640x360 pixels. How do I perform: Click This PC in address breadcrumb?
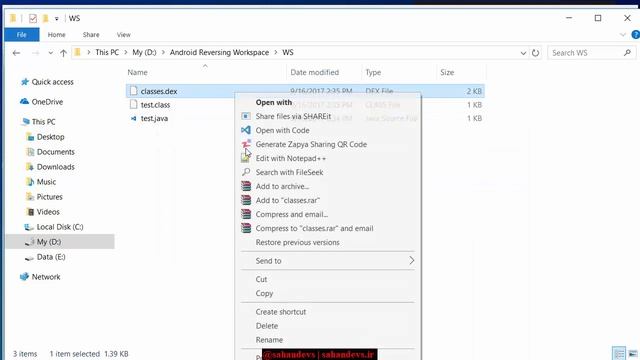pos(107,53)
